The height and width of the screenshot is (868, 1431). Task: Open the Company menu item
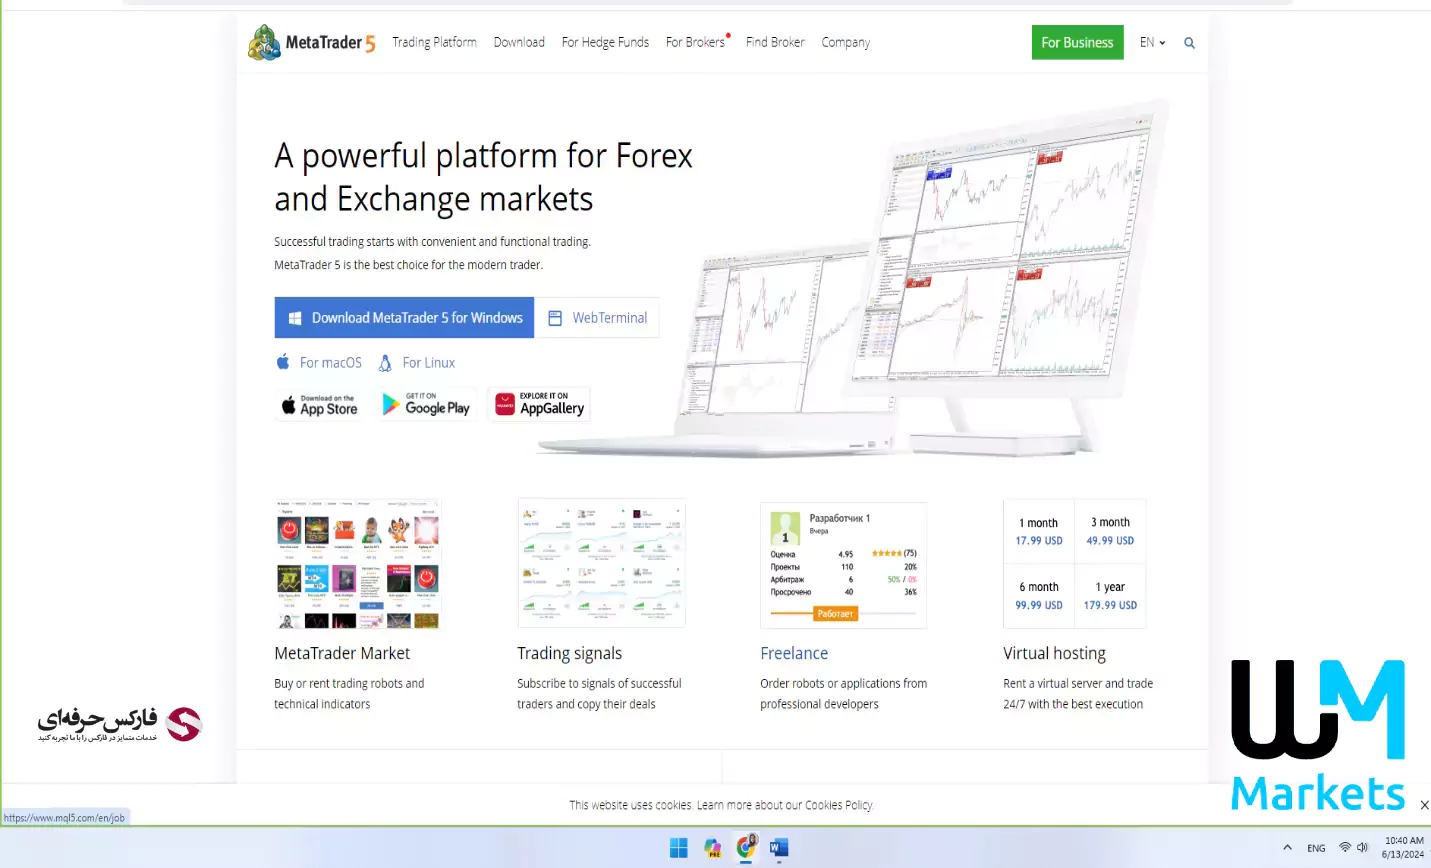coord(846,42)
